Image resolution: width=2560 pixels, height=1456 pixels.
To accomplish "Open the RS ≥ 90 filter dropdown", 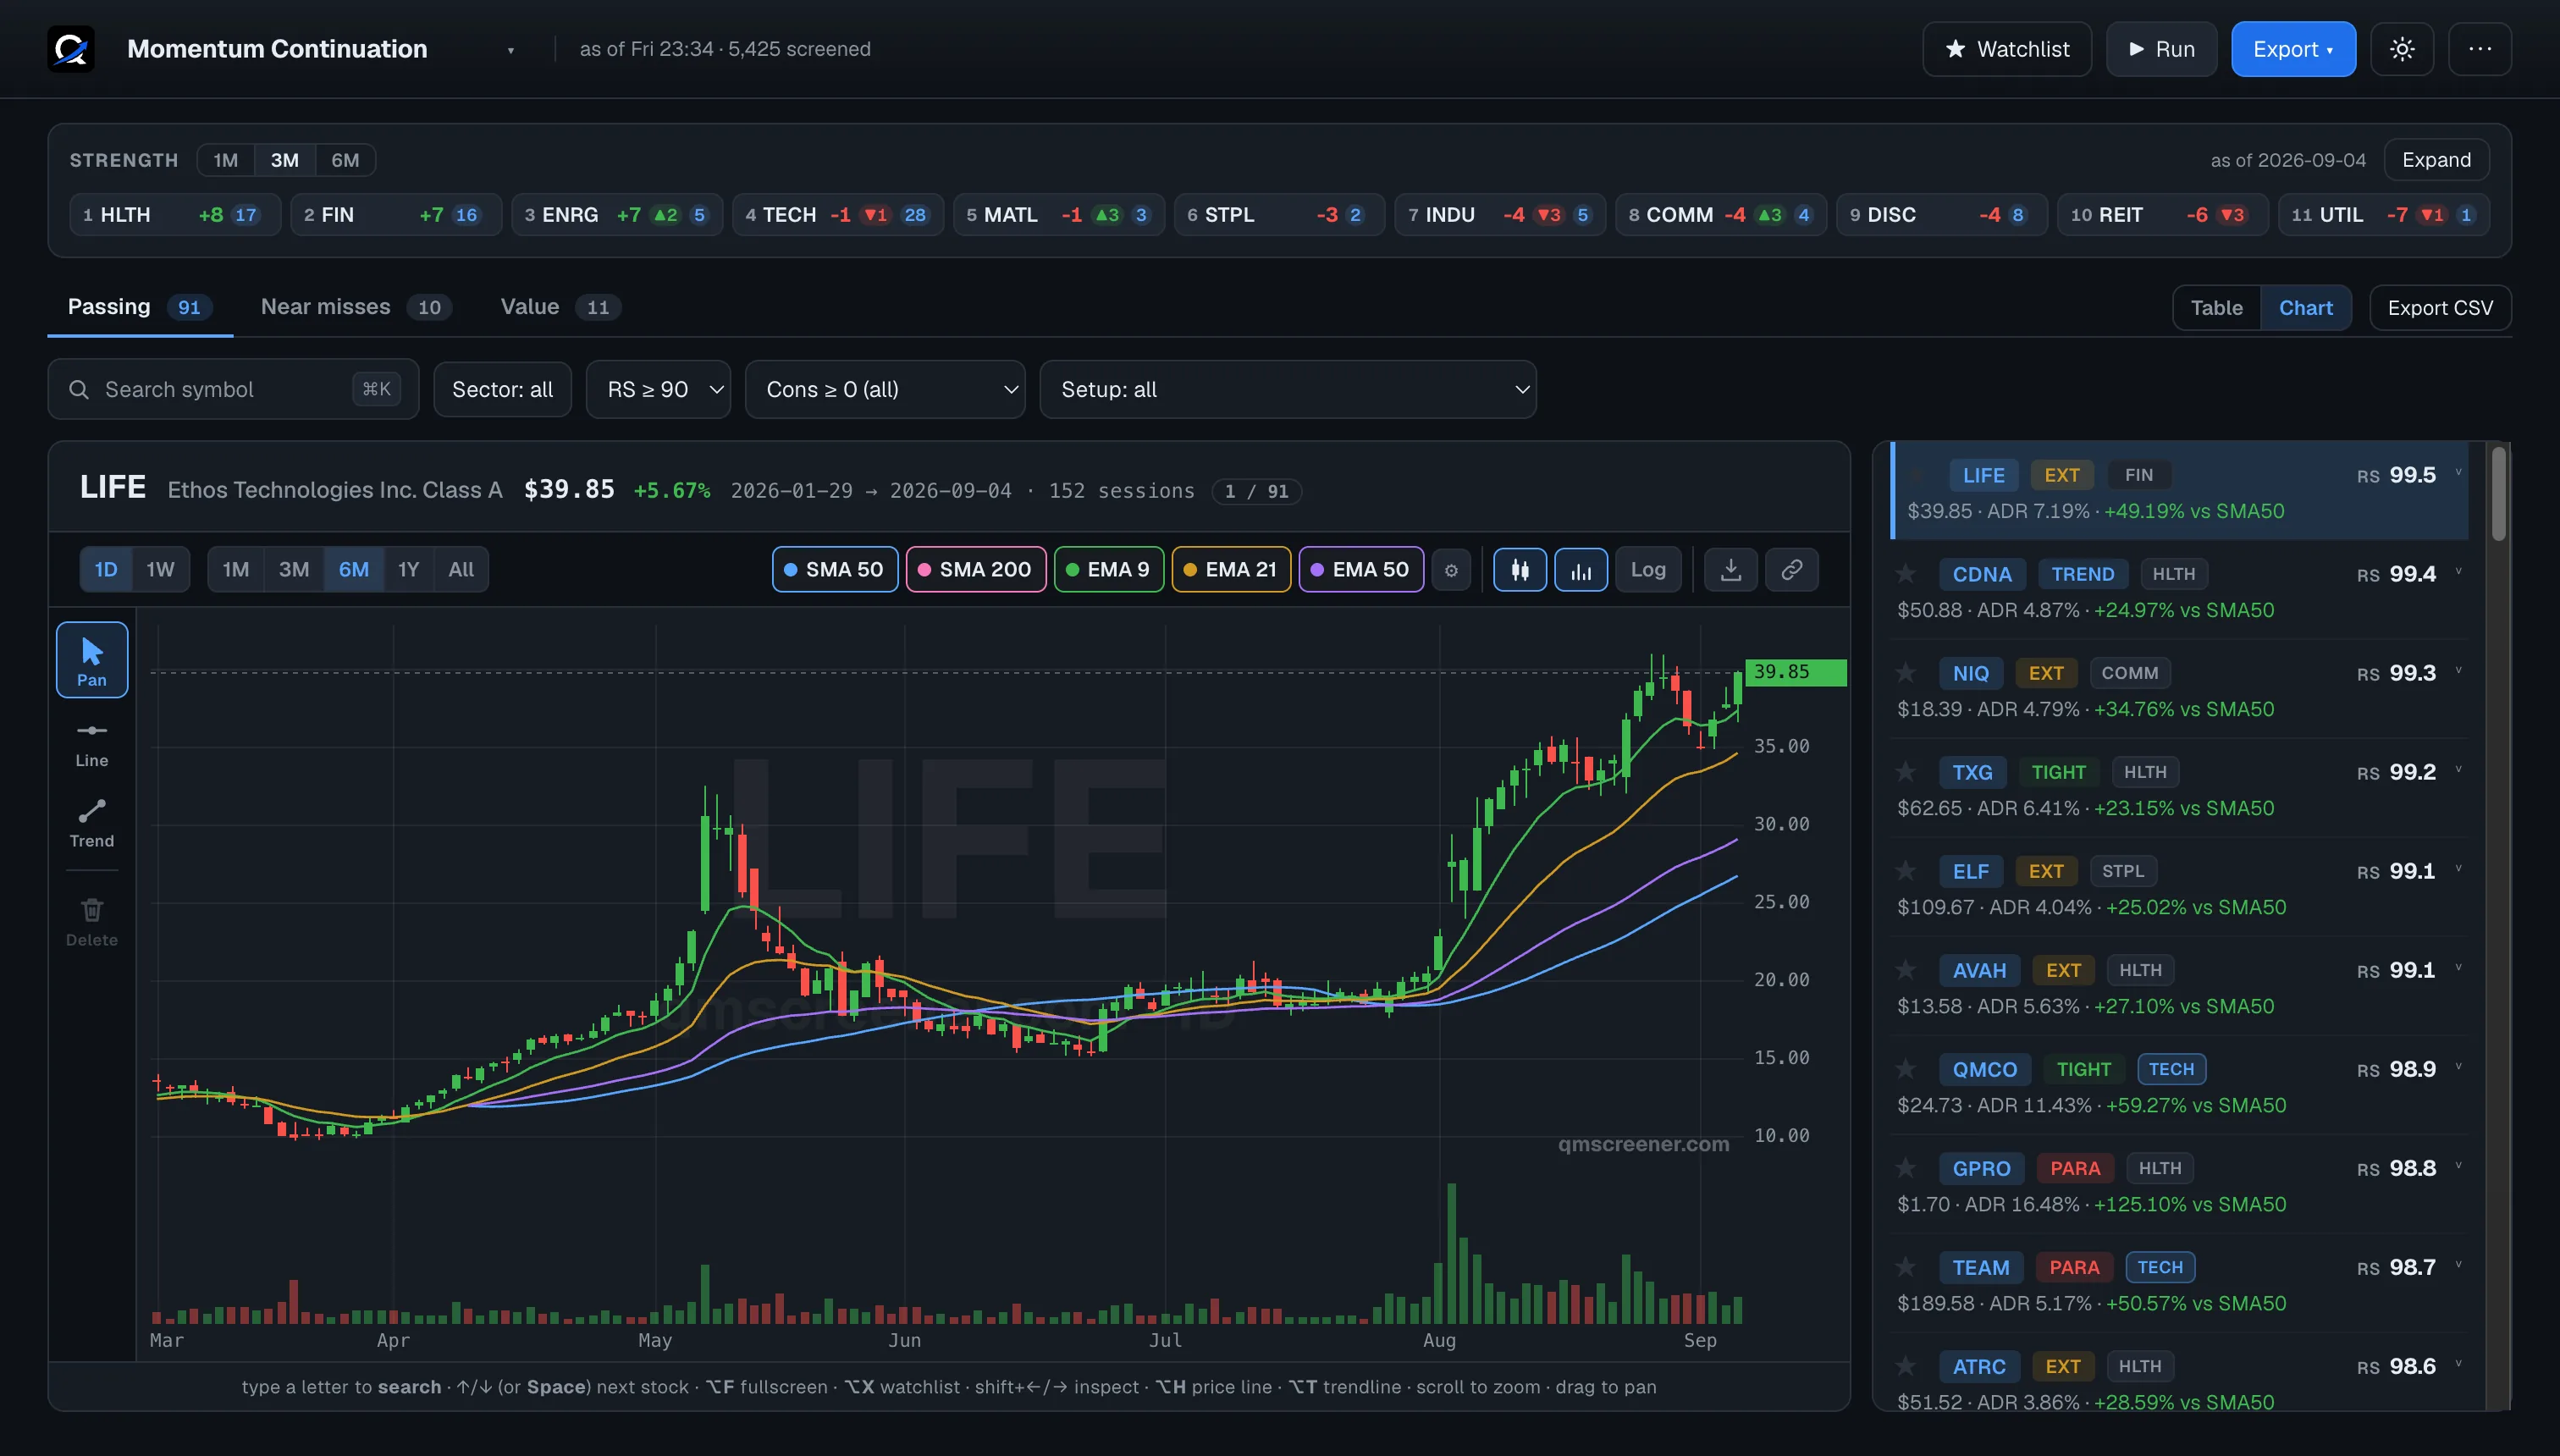I will pos(658,390).
